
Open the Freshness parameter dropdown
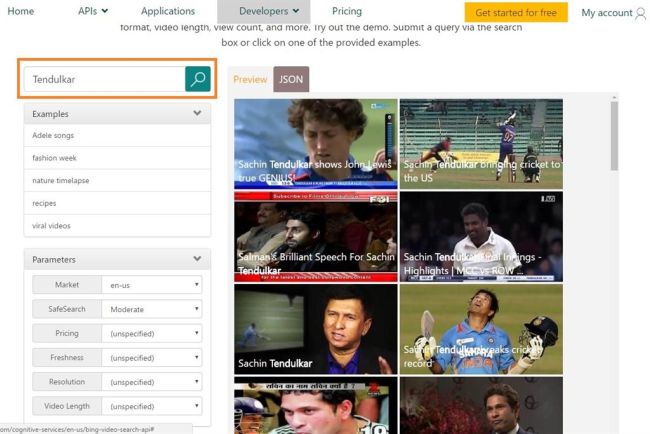(152, 357)
